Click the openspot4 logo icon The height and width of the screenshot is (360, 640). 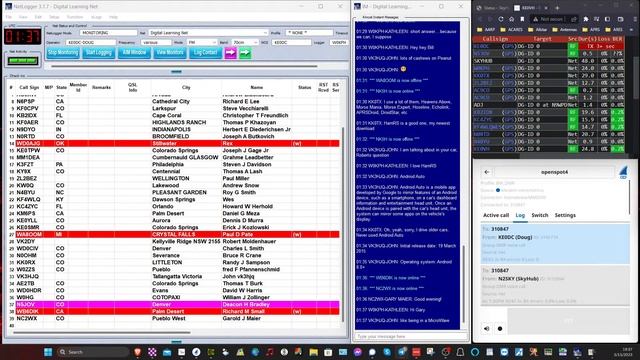pos(623,172)
